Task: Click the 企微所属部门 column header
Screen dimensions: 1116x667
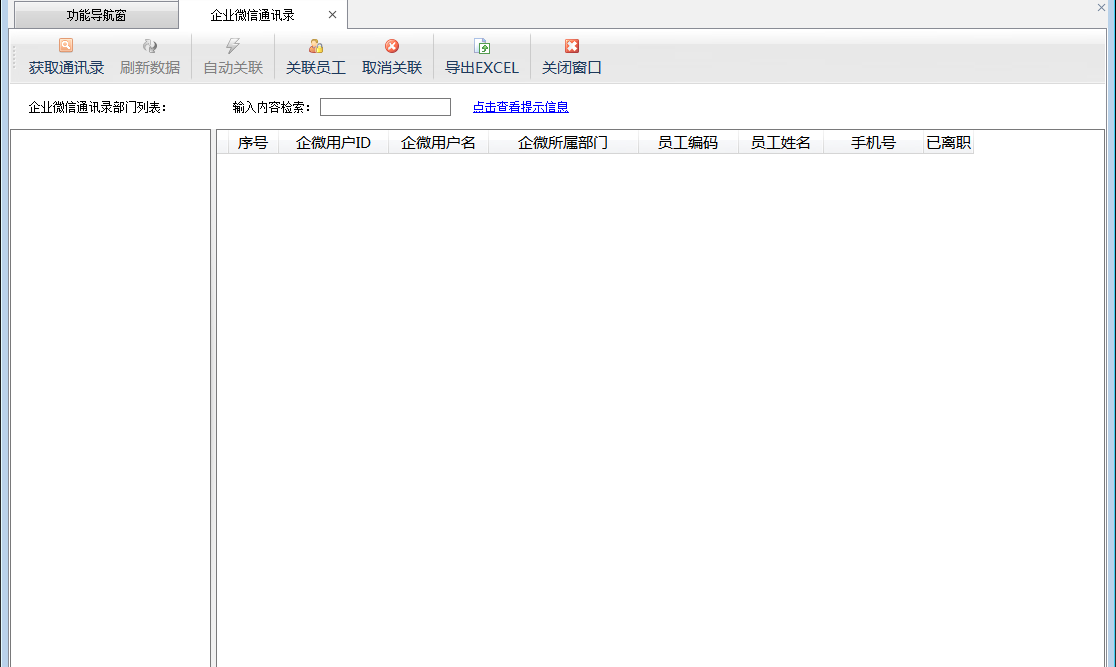Action: point(563,143)
